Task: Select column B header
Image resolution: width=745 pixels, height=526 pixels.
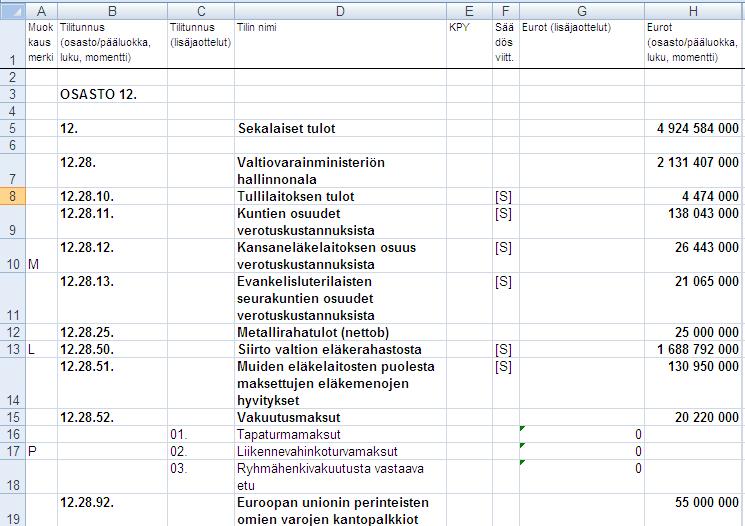Action: tap(113, 11)
